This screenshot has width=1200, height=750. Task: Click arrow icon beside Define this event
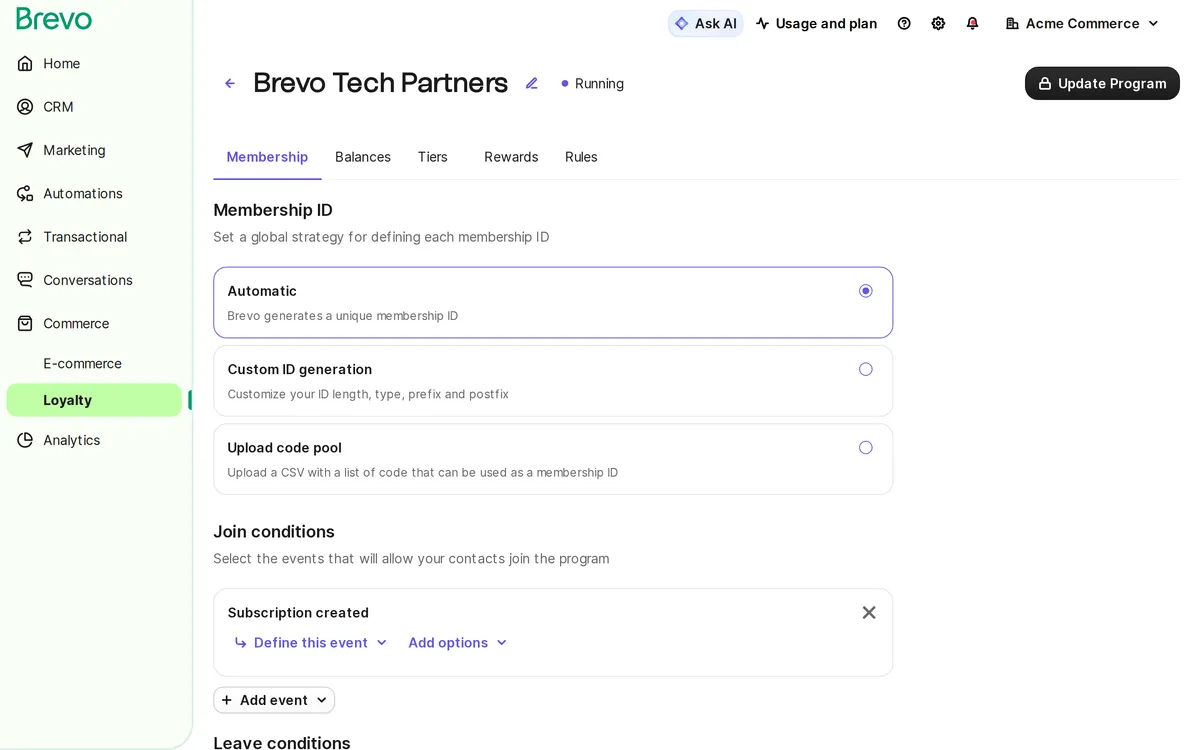pos(240,643)
